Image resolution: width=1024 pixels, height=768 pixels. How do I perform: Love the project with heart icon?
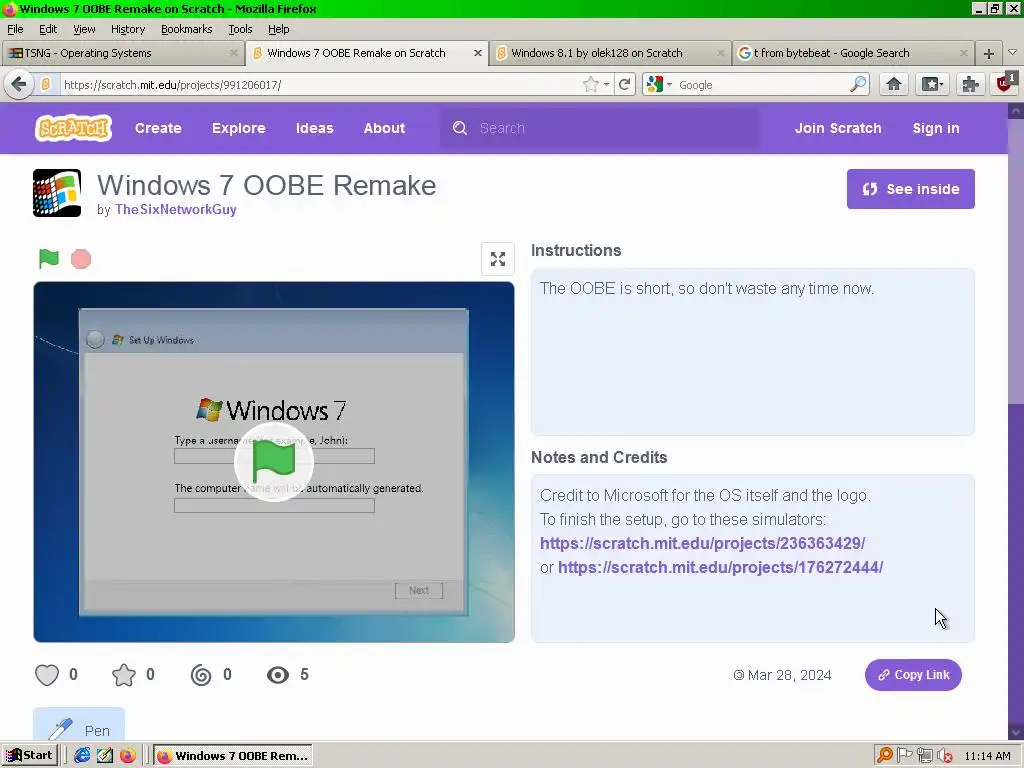point(47,675)
